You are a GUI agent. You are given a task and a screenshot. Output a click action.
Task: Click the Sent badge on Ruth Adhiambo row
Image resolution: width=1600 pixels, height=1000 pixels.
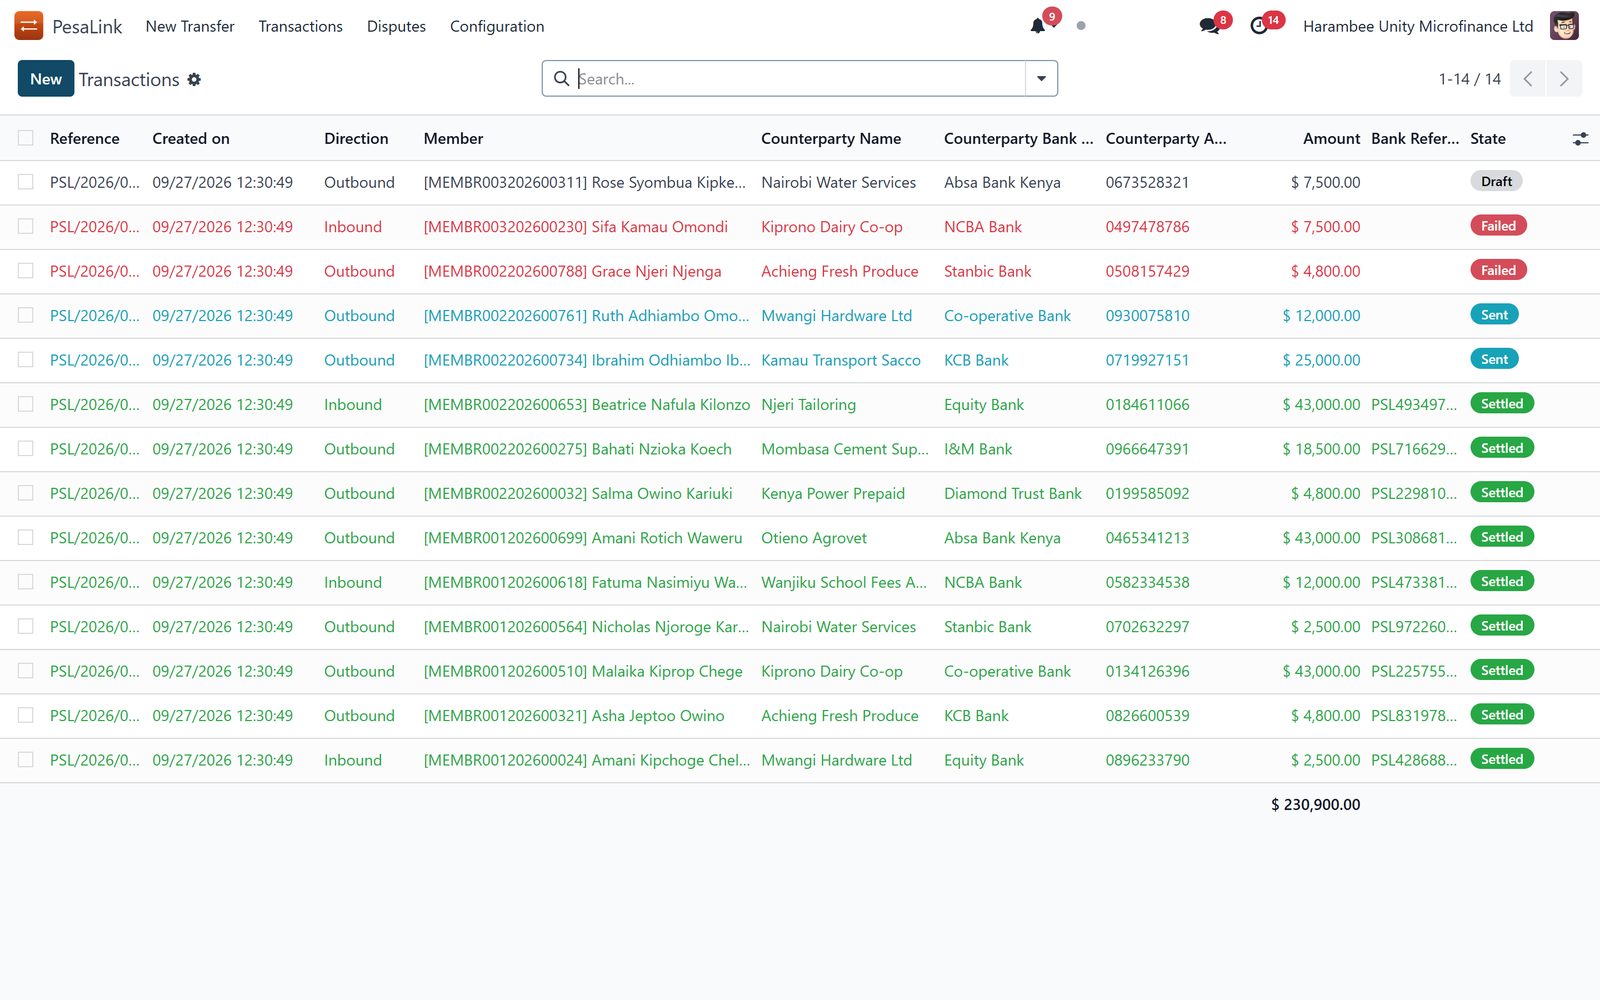pos(1494,315)
